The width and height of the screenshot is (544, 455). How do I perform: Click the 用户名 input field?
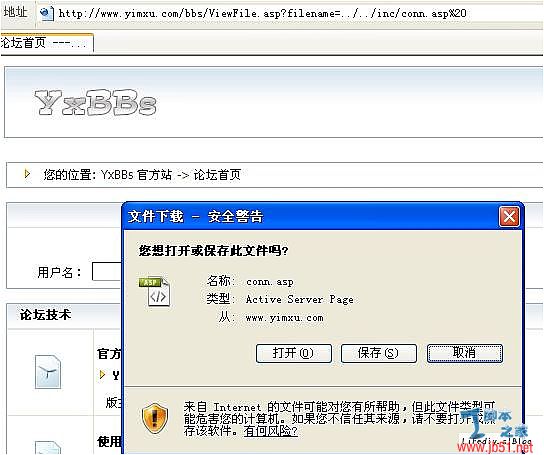click(107, 271)
